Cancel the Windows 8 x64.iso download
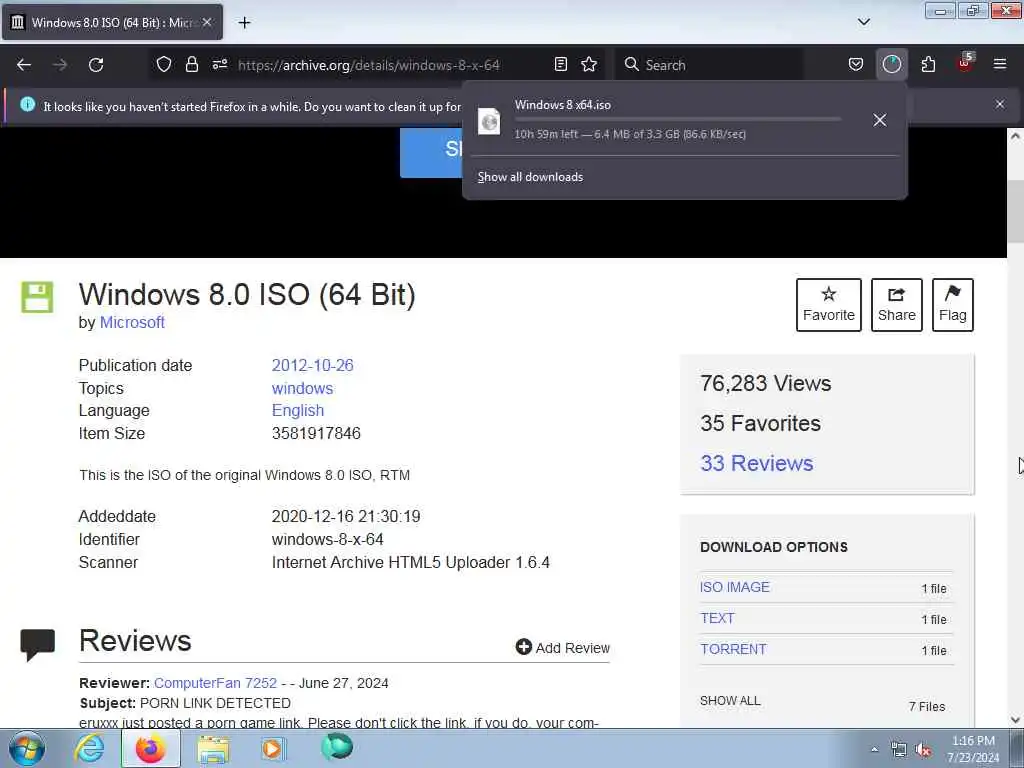The width and height of the screenshot is (1024, 768). pos(880,120)
